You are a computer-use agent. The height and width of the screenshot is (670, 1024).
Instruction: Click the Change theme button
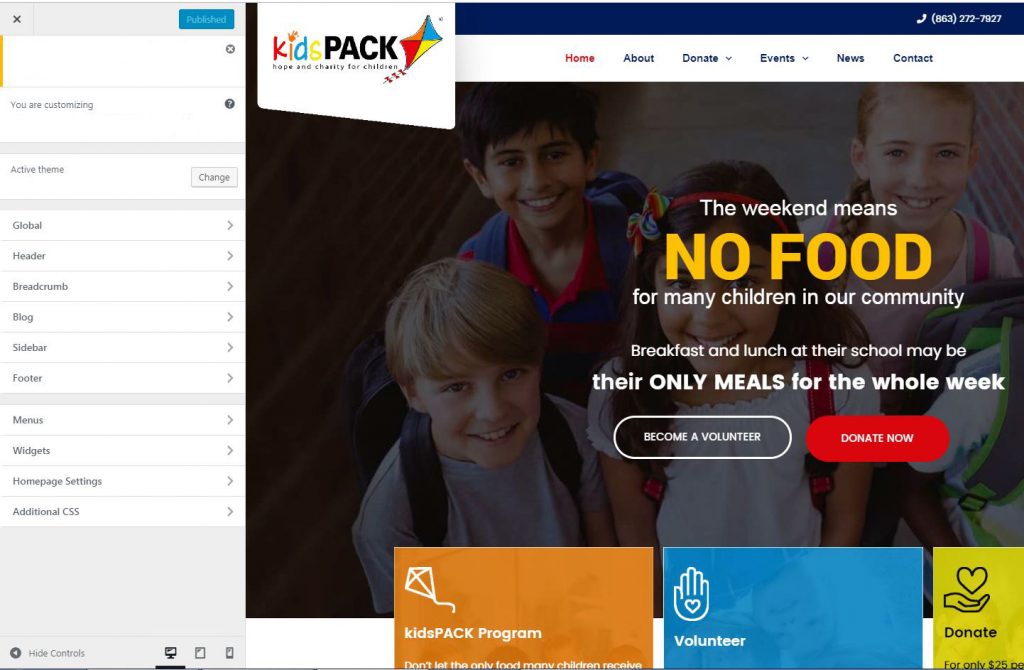click(214, 177)
